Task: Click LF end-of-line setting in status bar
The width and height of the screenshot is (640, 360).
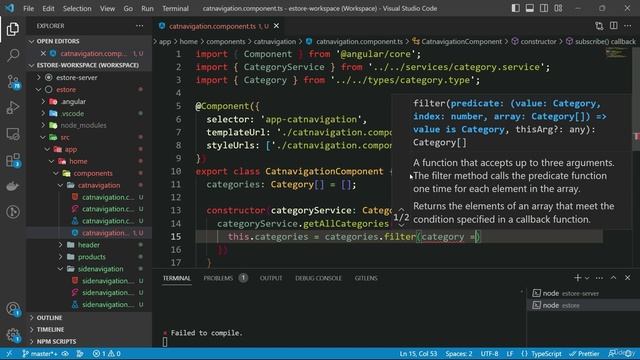Action: coord(510,354)
